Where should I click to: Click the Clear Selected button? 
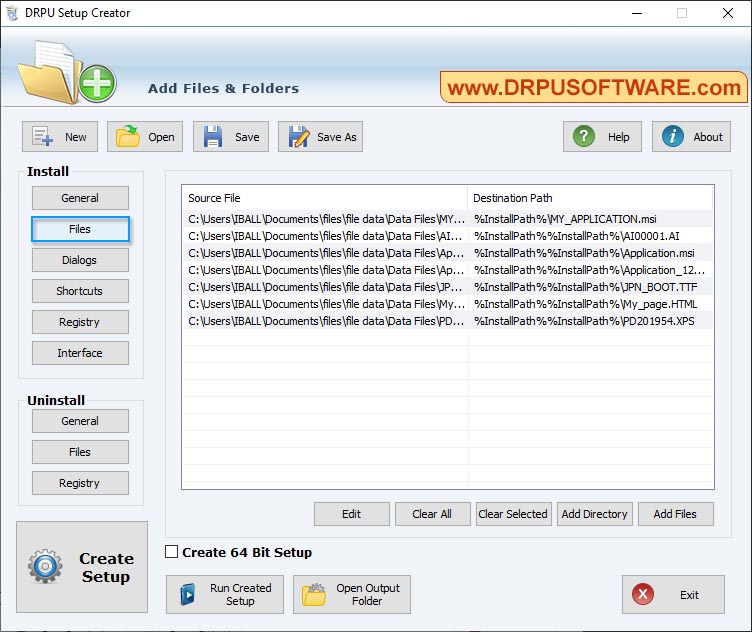514,514
